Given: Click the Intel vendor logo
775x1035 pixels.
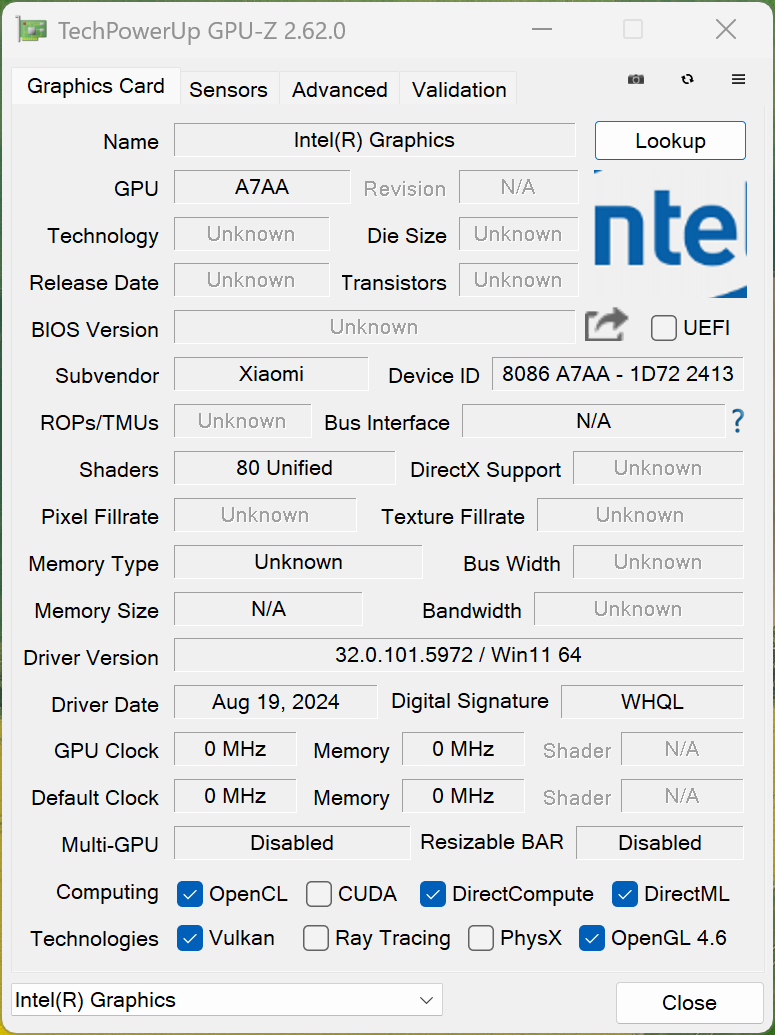Looking at the screenshot, I should click(x=670, y=233).
